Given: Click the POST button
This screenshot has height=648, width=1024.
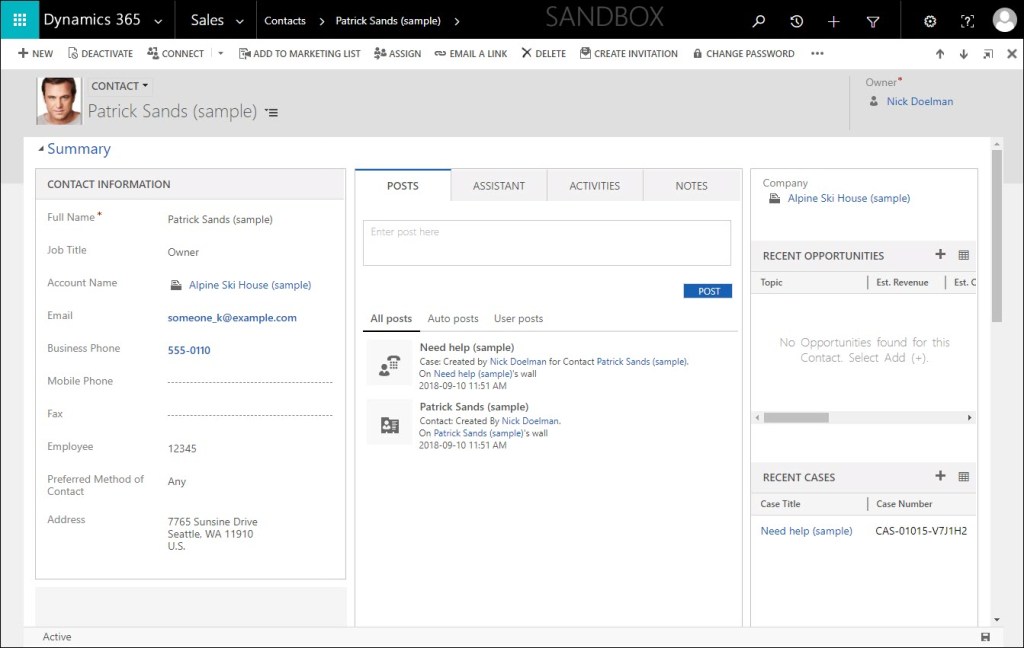Looking at the screenshot, I should [707, 291].
